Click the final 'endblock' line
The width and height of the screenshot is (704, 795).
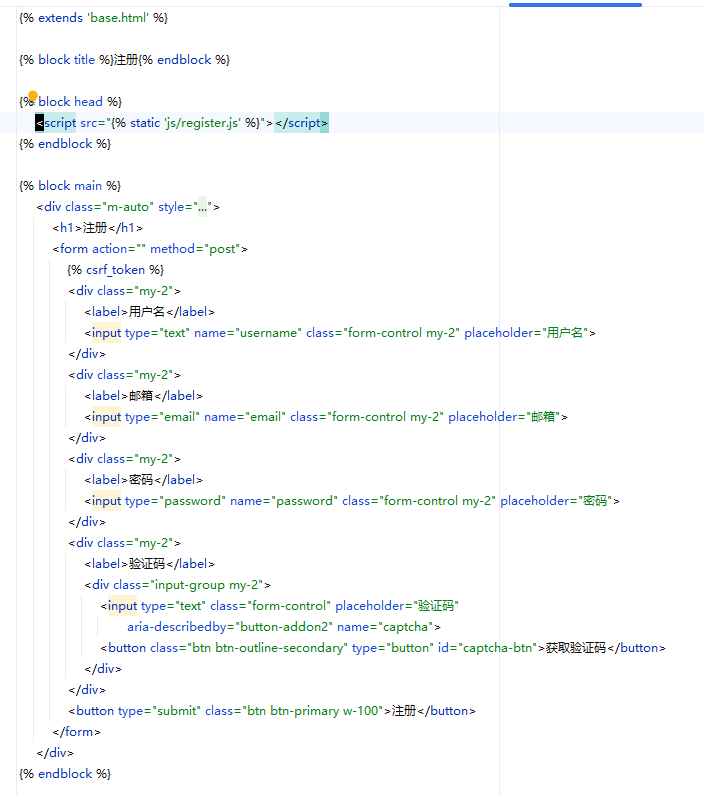(65, 774)
